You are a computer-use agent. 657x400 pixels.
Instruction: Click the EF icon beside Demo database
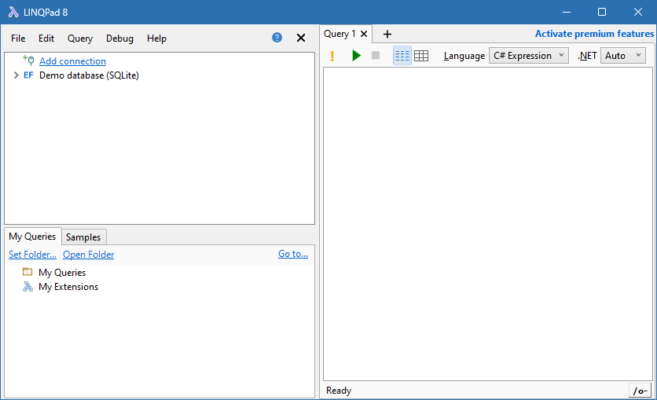28,75
